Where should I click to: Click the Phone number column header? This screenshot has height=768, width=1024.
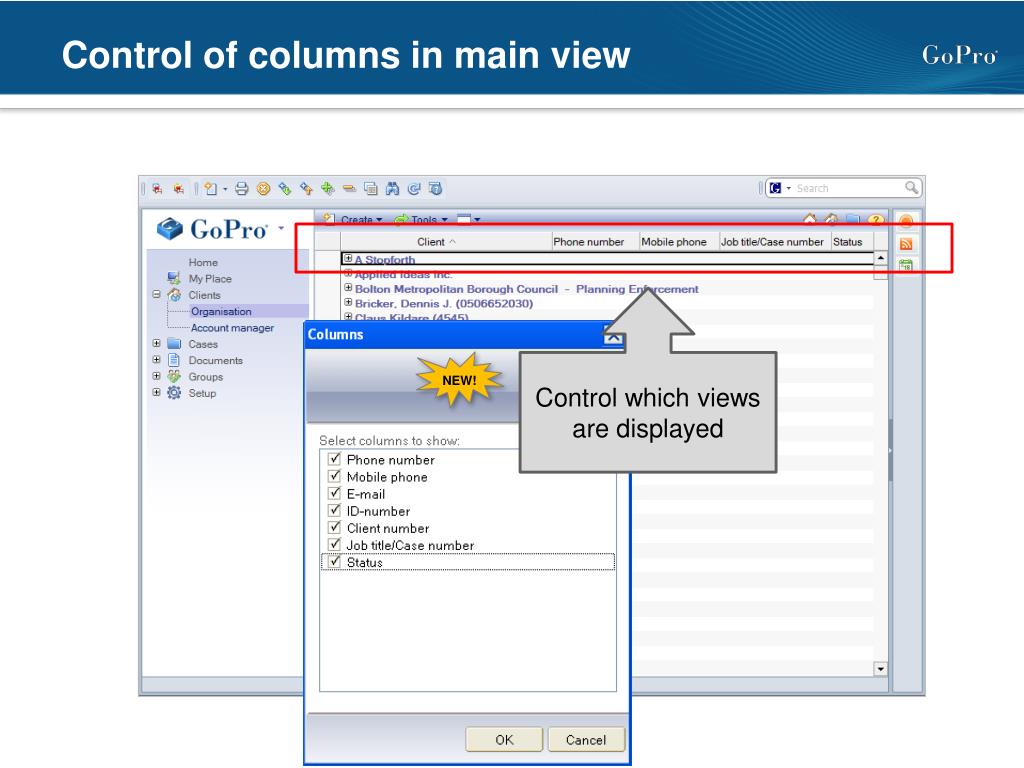pos(596,242)
